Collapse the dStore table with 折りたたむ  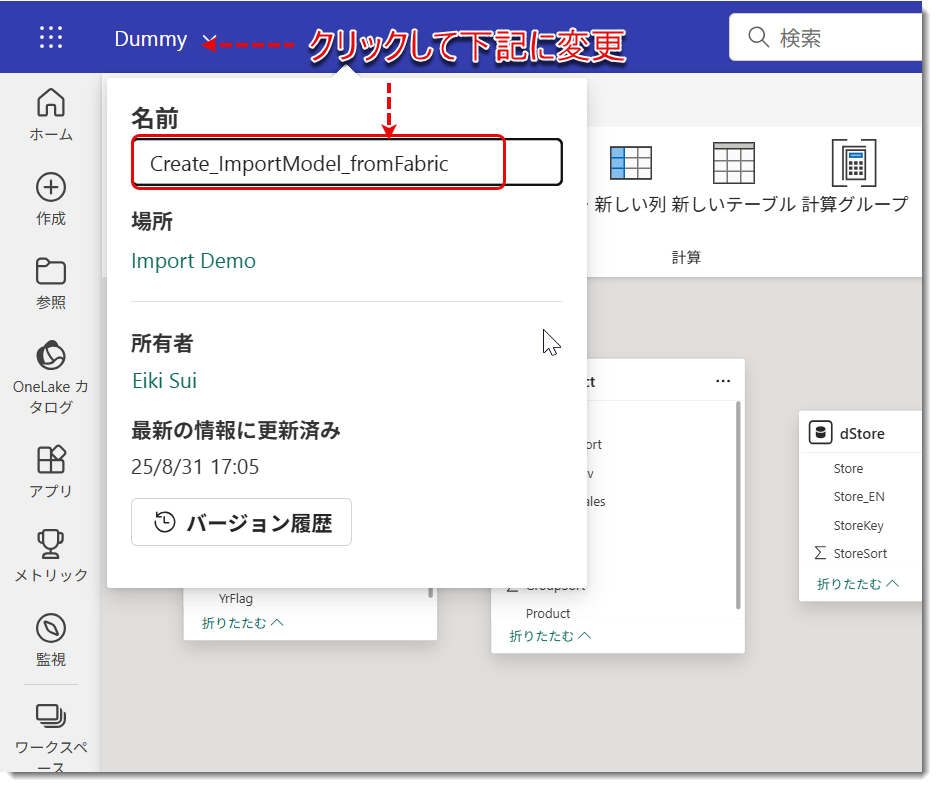tap(857, 584)
